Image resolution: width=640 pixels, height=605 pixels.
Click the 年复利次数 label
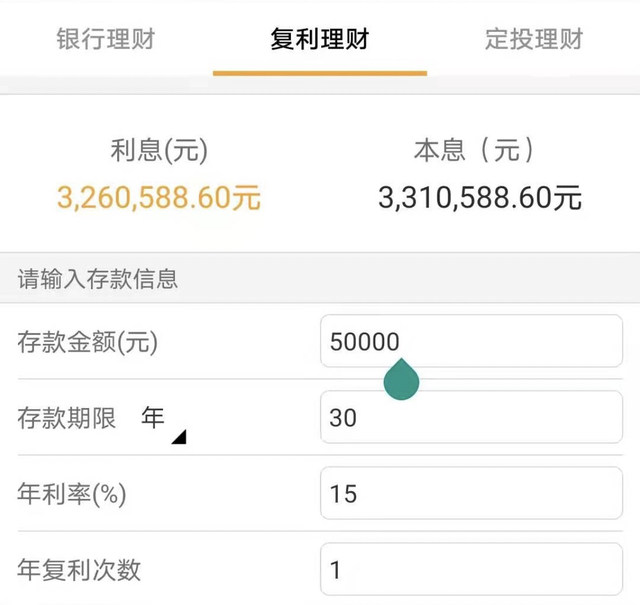tap(79, 570)
